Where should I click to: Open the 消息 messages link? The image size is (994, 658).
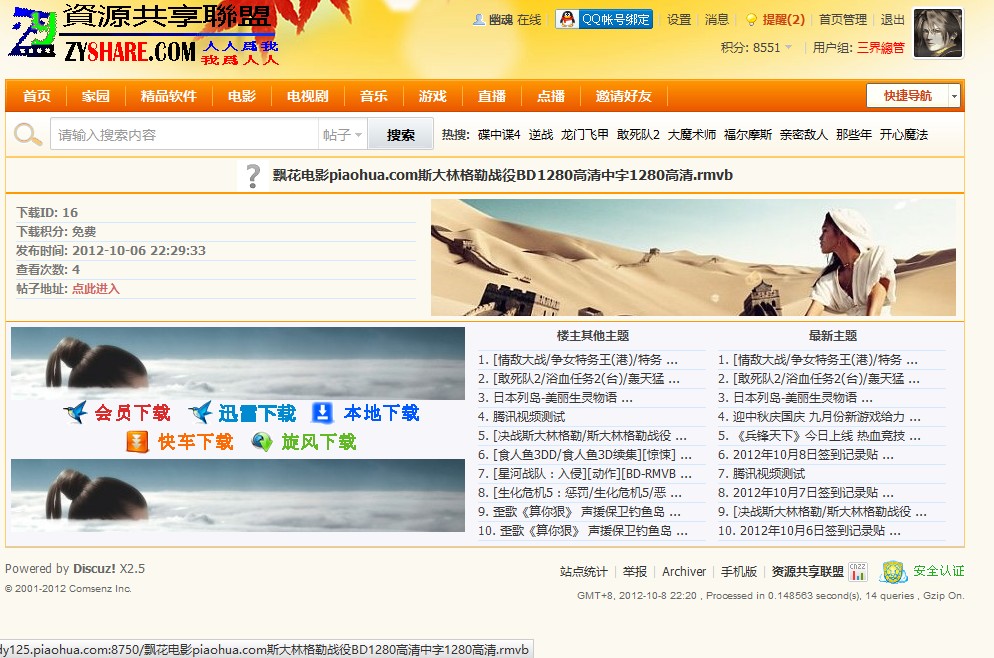pyautogui.click(x=717, y=20)
